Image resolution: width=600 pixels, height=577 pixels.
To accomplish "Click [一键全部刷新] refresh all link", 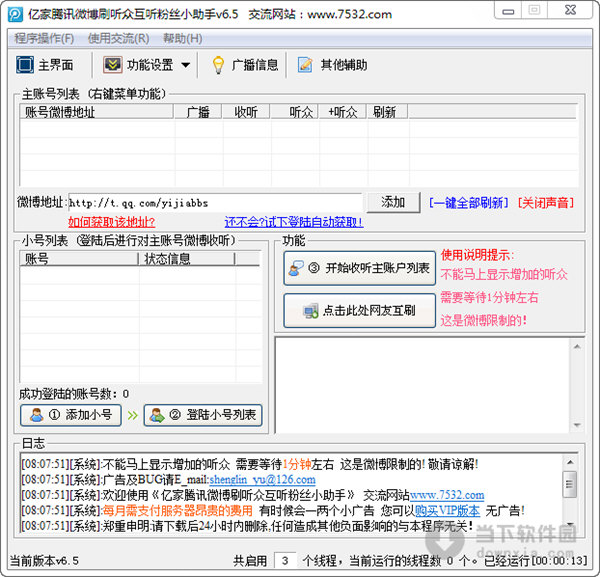I will 469,202.
